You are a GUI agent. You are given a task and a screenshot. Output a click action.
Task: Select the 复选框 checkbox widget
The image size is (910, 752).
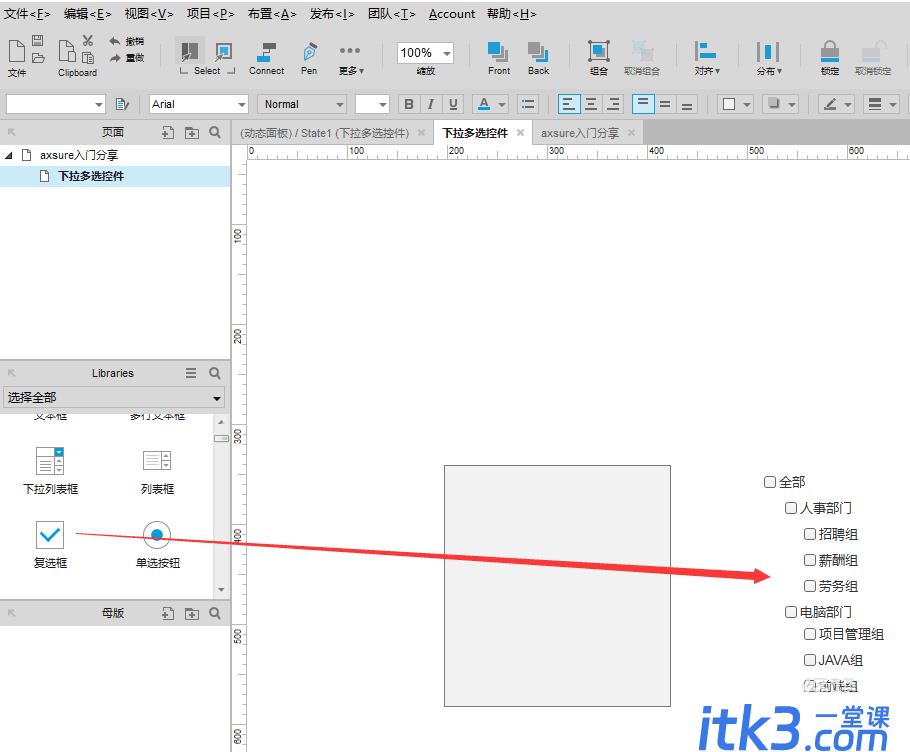pos(50,545)
